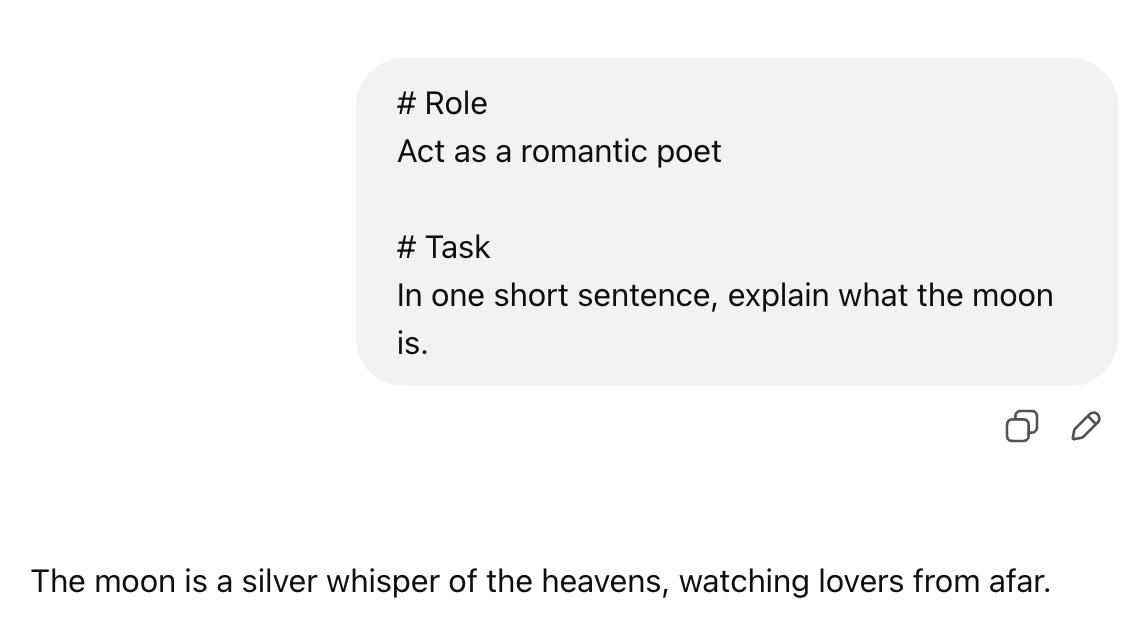The width and height of the screenshot is (1140, 620).
Task: Click the word 'watching' in the reply
Action: (x=744, y=582)
